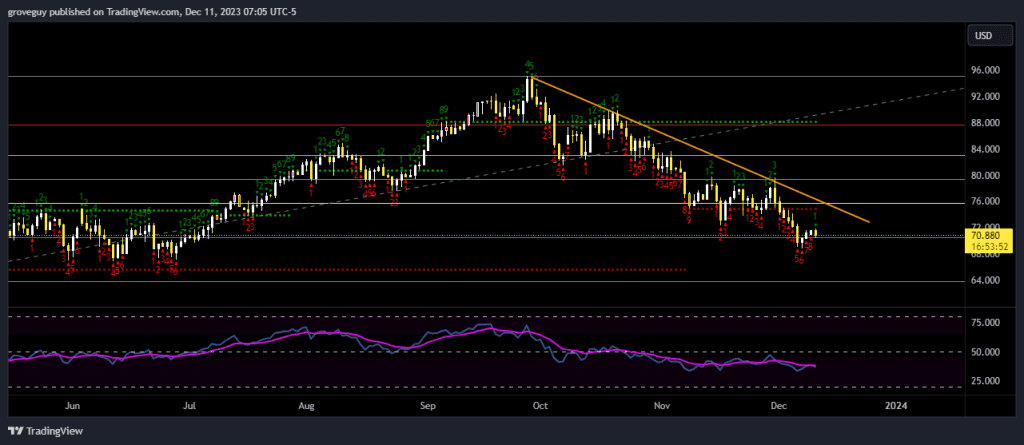Click the Jun label on time axis
This screenshot has width=1024, height=445.
(72, 406)
